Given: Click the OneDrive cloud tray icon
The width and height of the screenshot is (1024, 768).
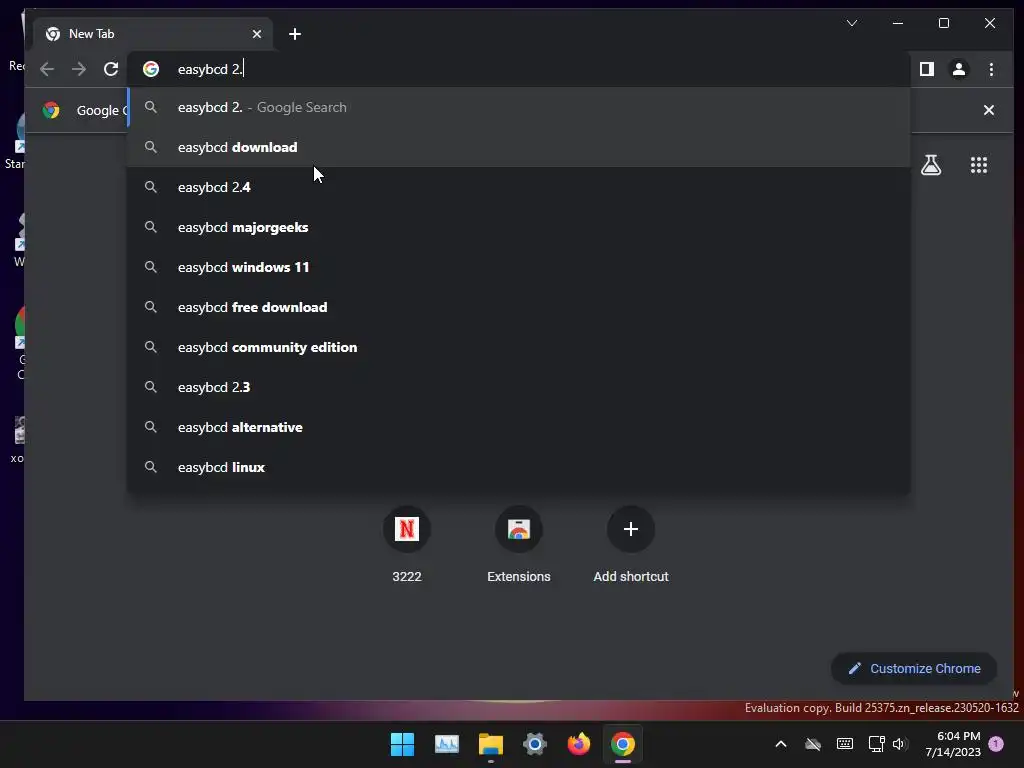Looking at the screenshot, I should [812, 744].
